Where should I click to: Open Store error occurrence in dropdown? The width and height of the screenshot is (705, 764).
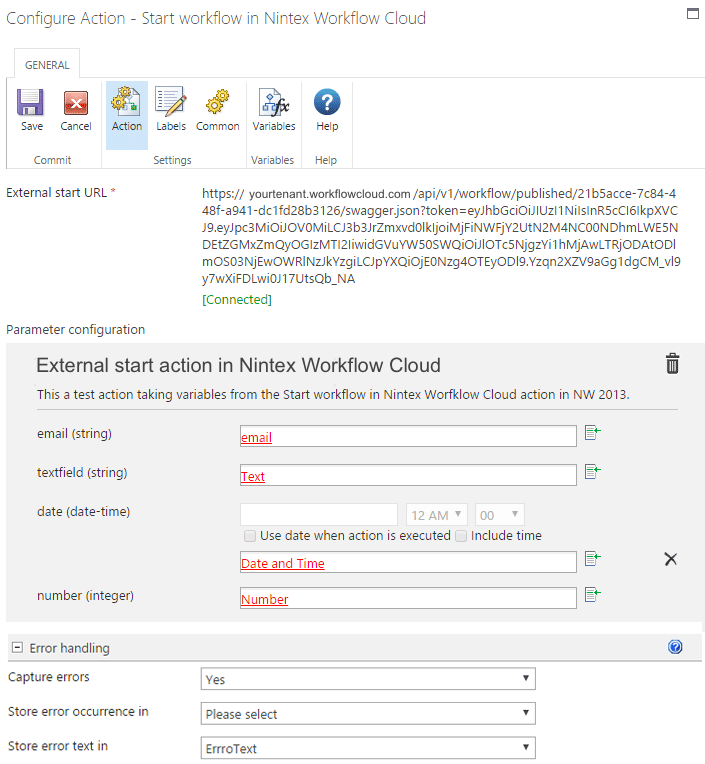click(367, 714)
